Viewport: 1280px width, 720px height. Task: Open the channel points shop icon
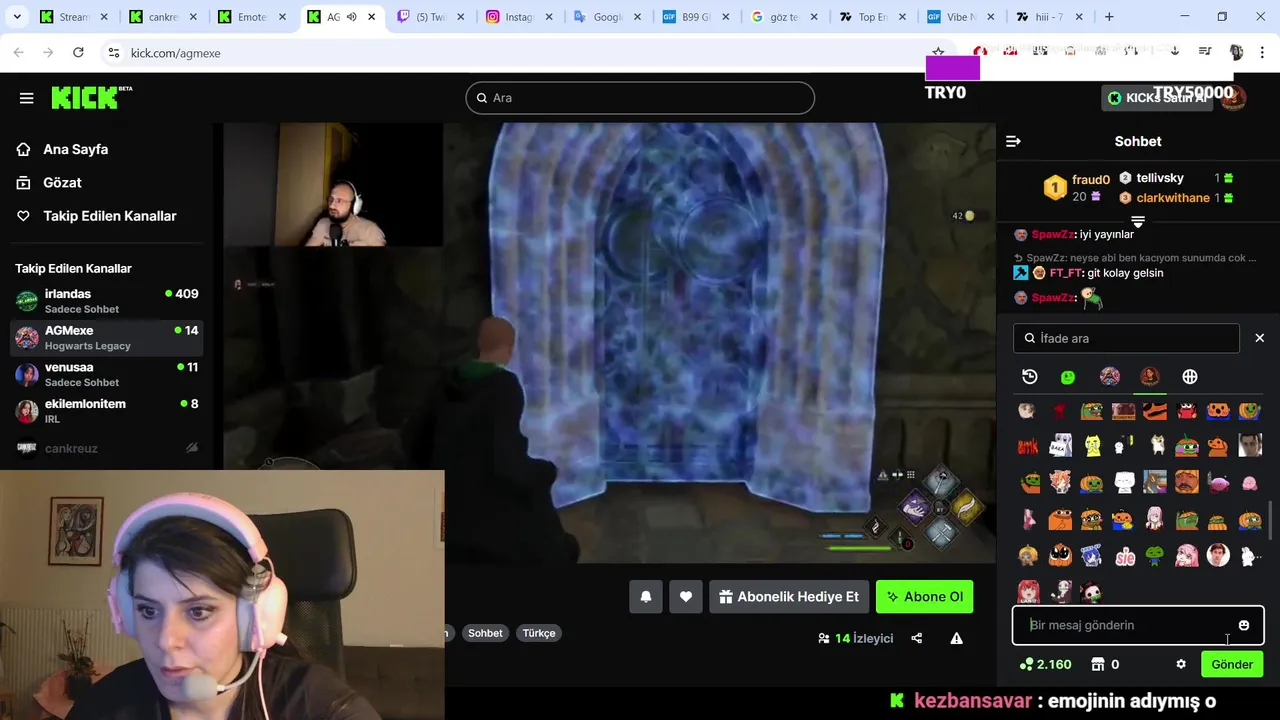(1098, 664)
